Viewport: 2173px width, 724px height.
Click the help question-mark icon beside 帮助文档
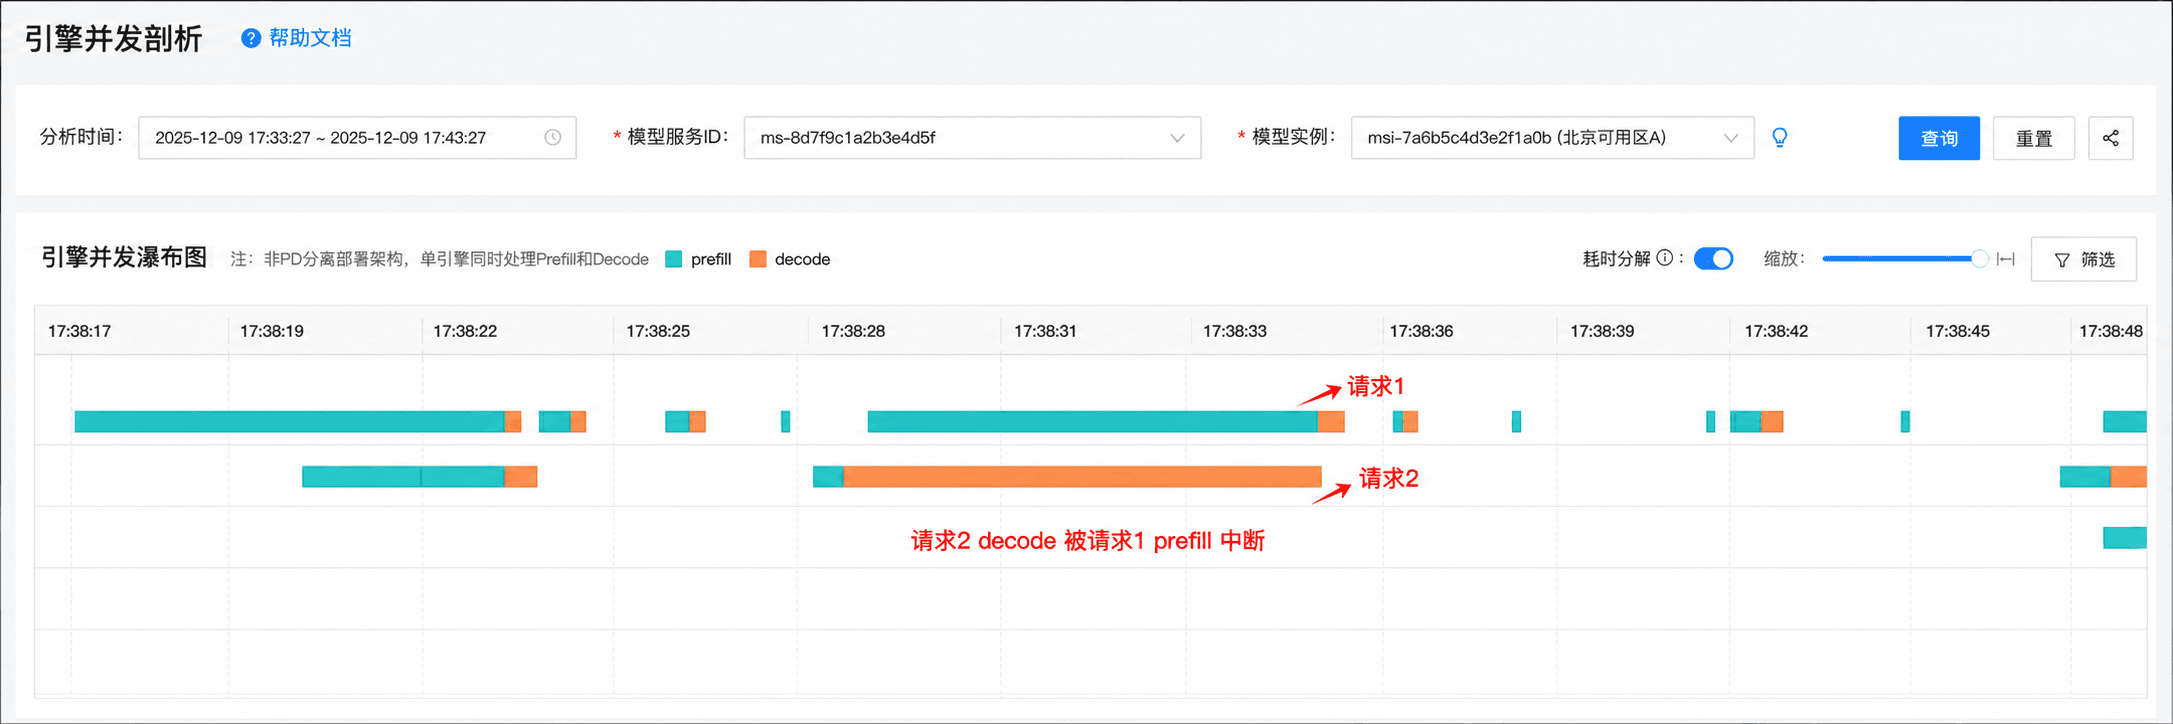tap(251, 38)
